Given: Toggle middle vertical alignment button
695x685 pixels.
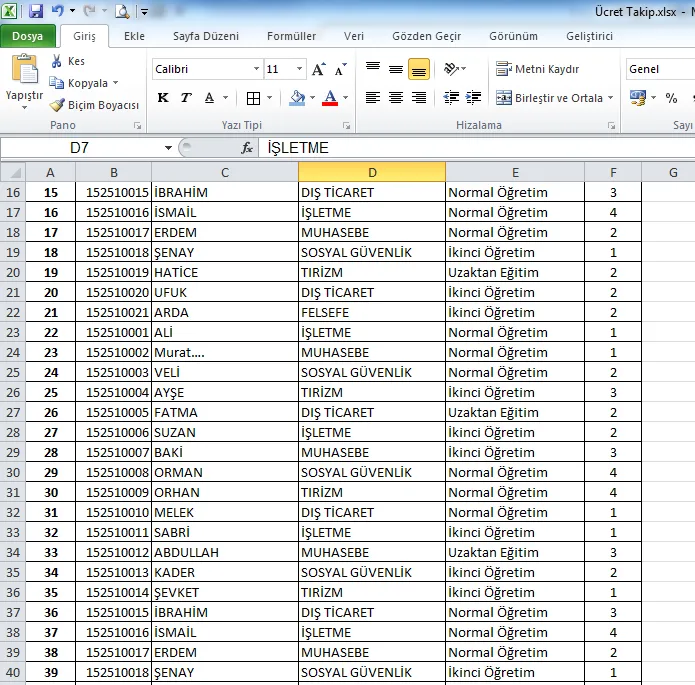Looking at the screenshot, I should pyautogui.click(x=396, y=70).
